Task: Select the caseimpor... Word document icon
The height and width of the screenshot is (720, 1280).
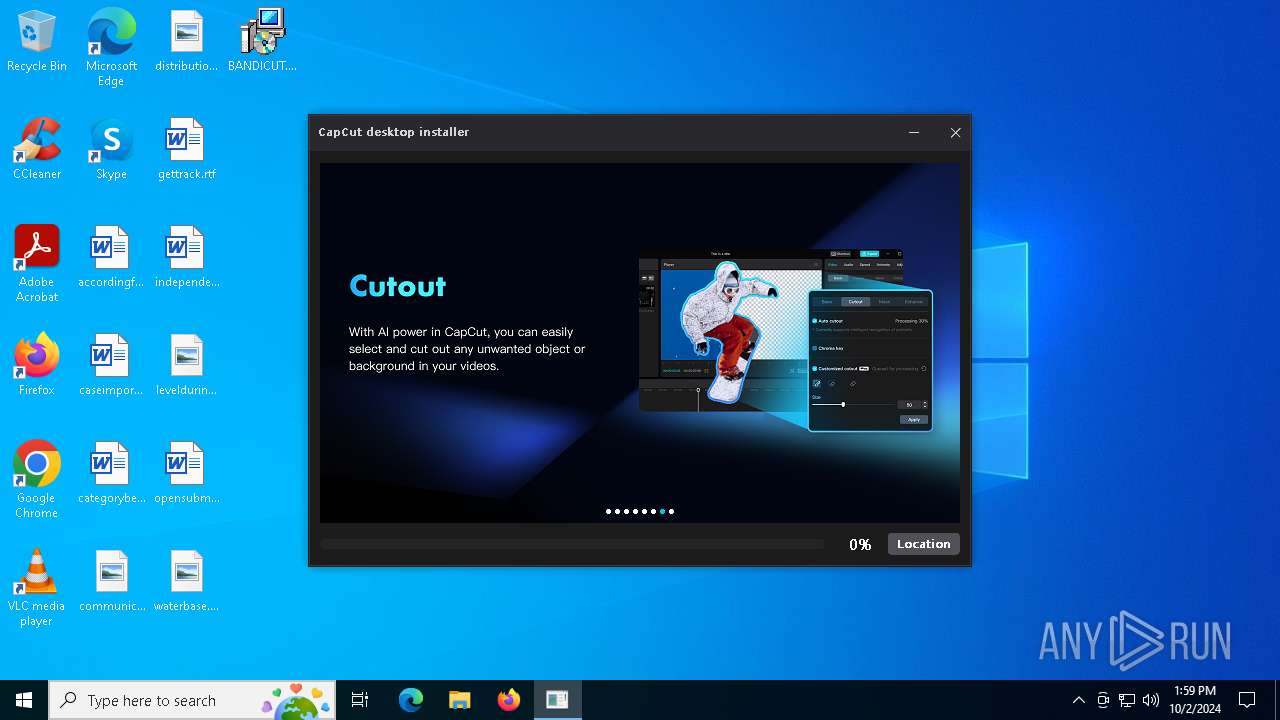Action: click(x=111, y=365)
